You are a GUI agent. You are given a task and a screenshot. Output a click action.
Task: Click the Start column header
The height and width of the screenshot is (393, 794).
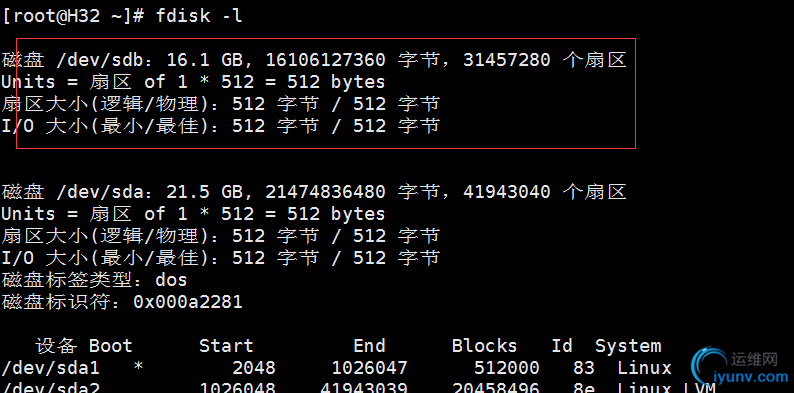(226, 346)
